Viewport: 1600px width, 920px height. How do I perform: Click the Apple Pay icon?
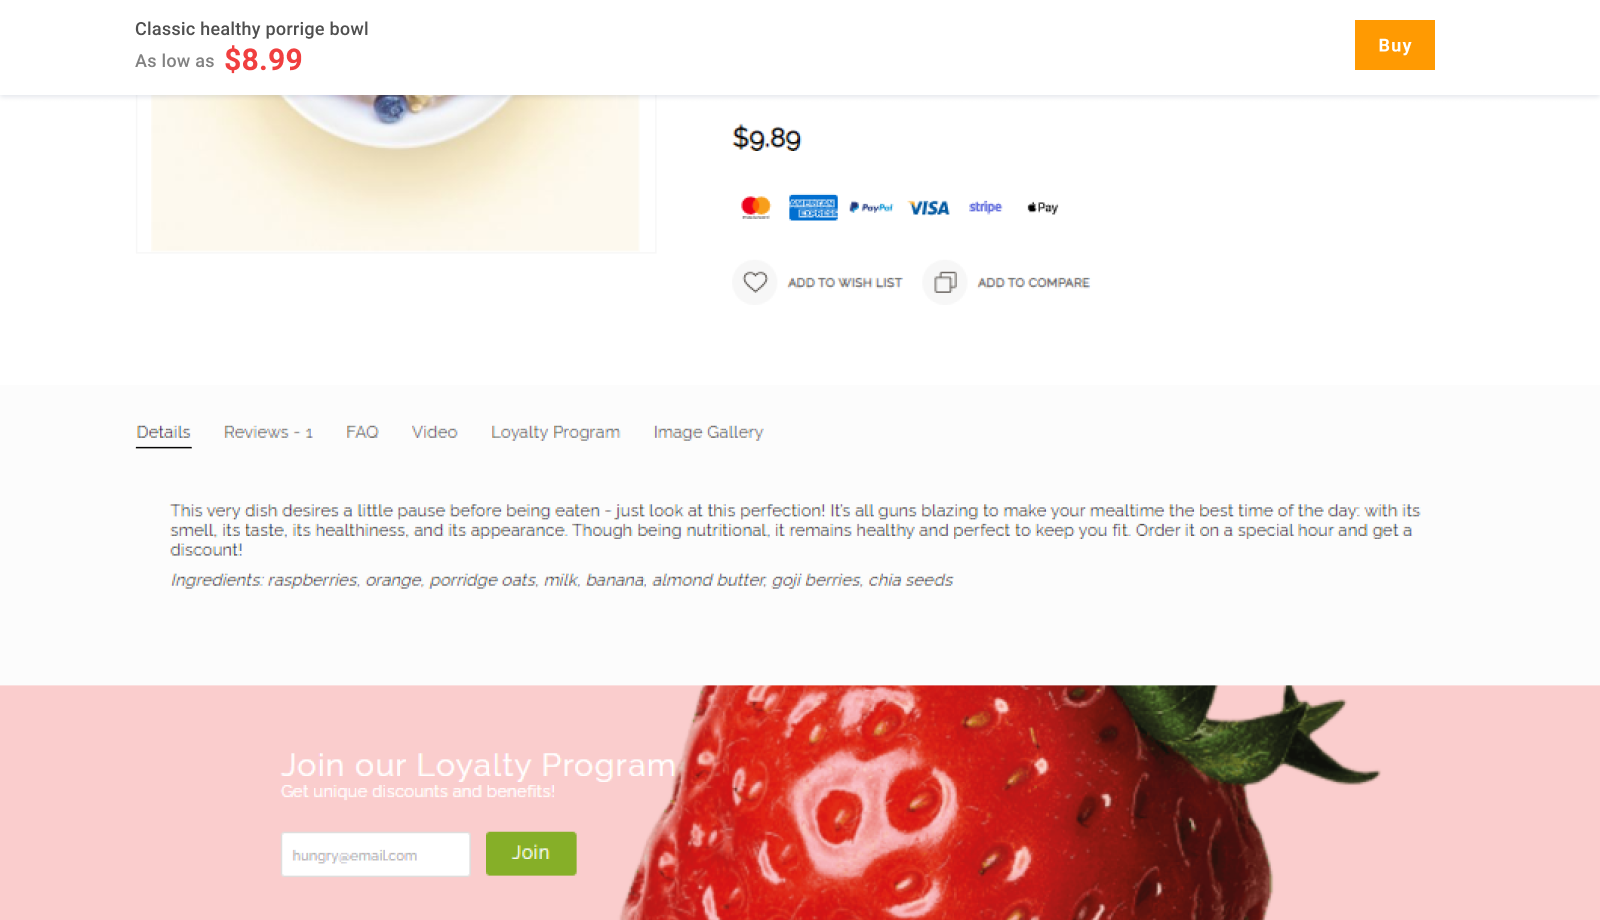click(x=1042, y=207)
